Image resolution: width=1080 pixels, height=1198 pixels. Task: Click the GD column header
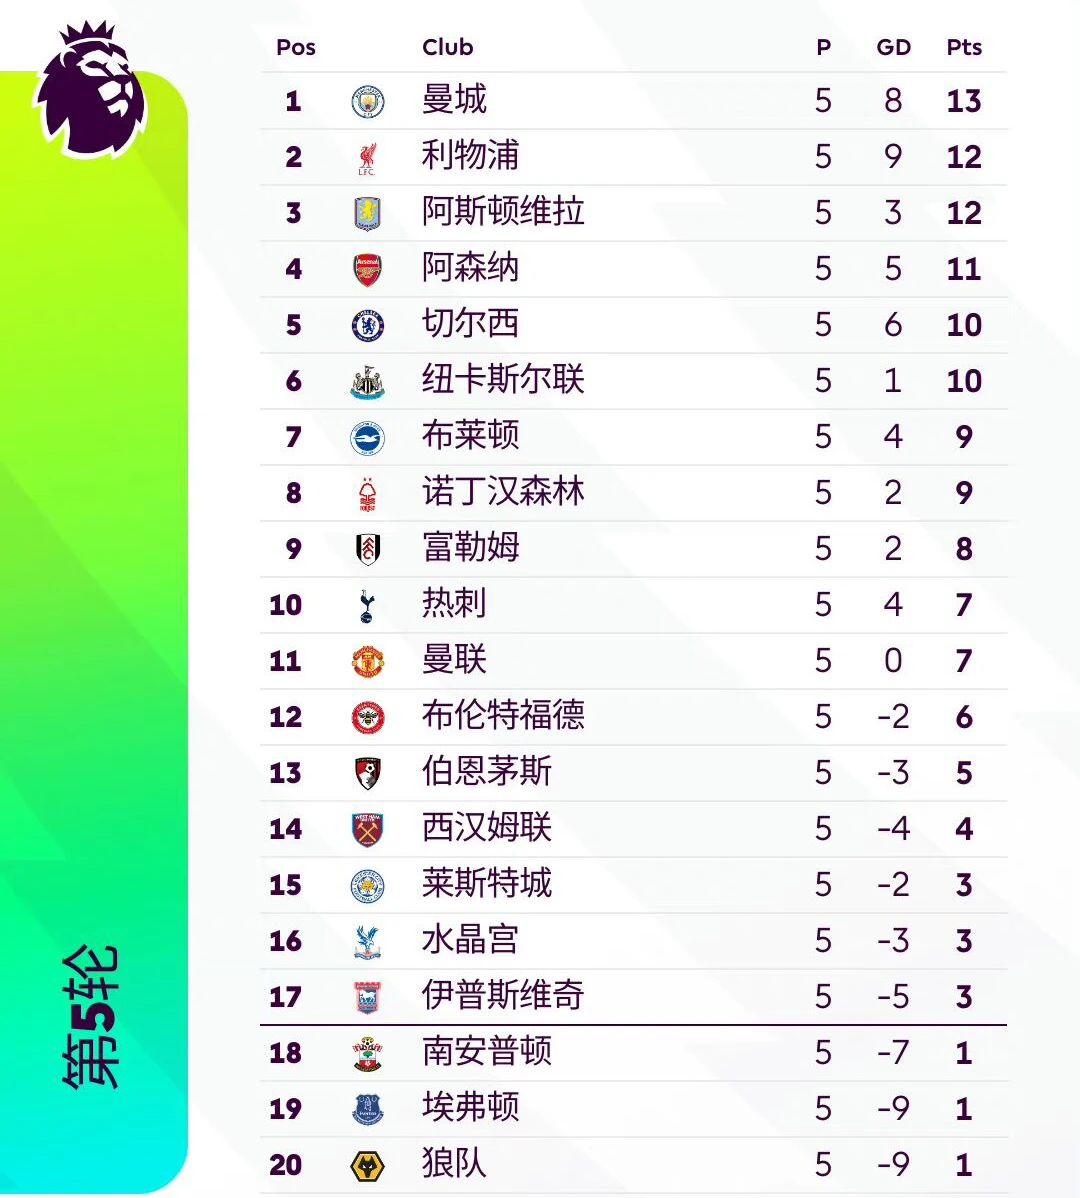point(893,47)
